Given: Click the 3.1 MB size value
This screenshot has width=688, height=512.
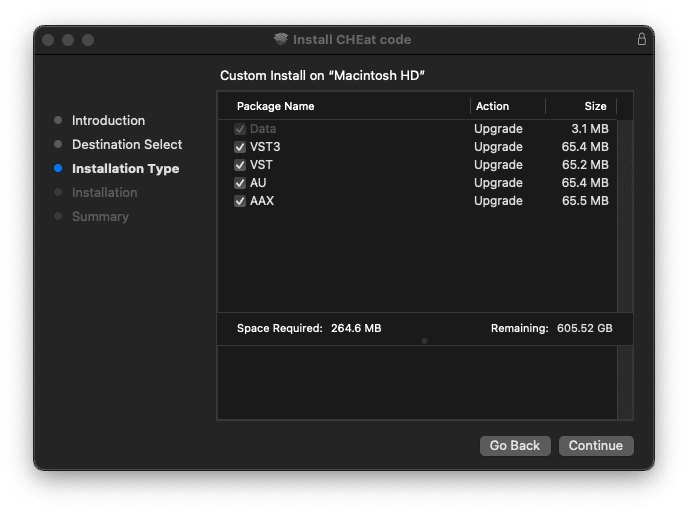Looking at the screenshot, I should tap(590, 129).
